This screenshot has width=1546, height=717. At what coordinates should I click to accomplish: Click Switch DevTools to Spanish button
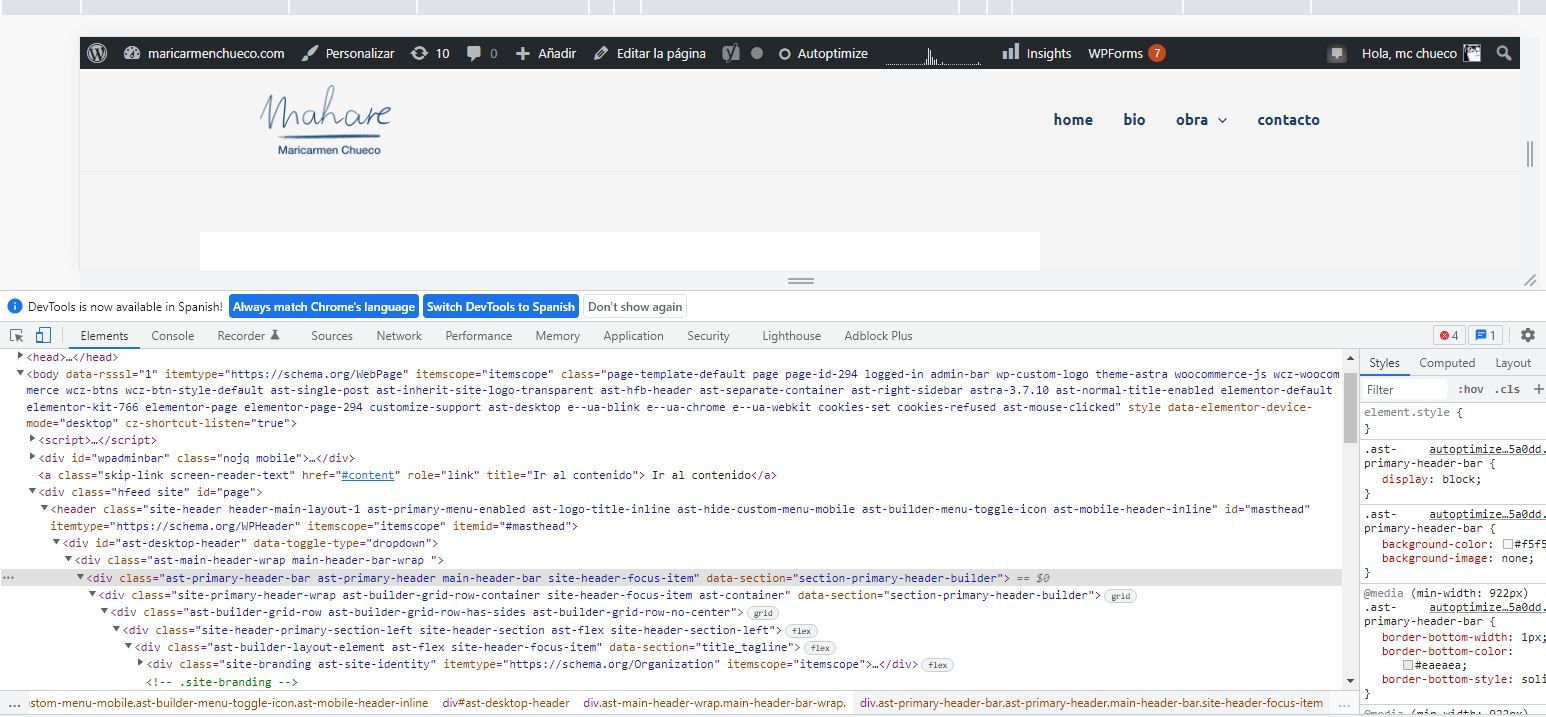pos(500,307)
